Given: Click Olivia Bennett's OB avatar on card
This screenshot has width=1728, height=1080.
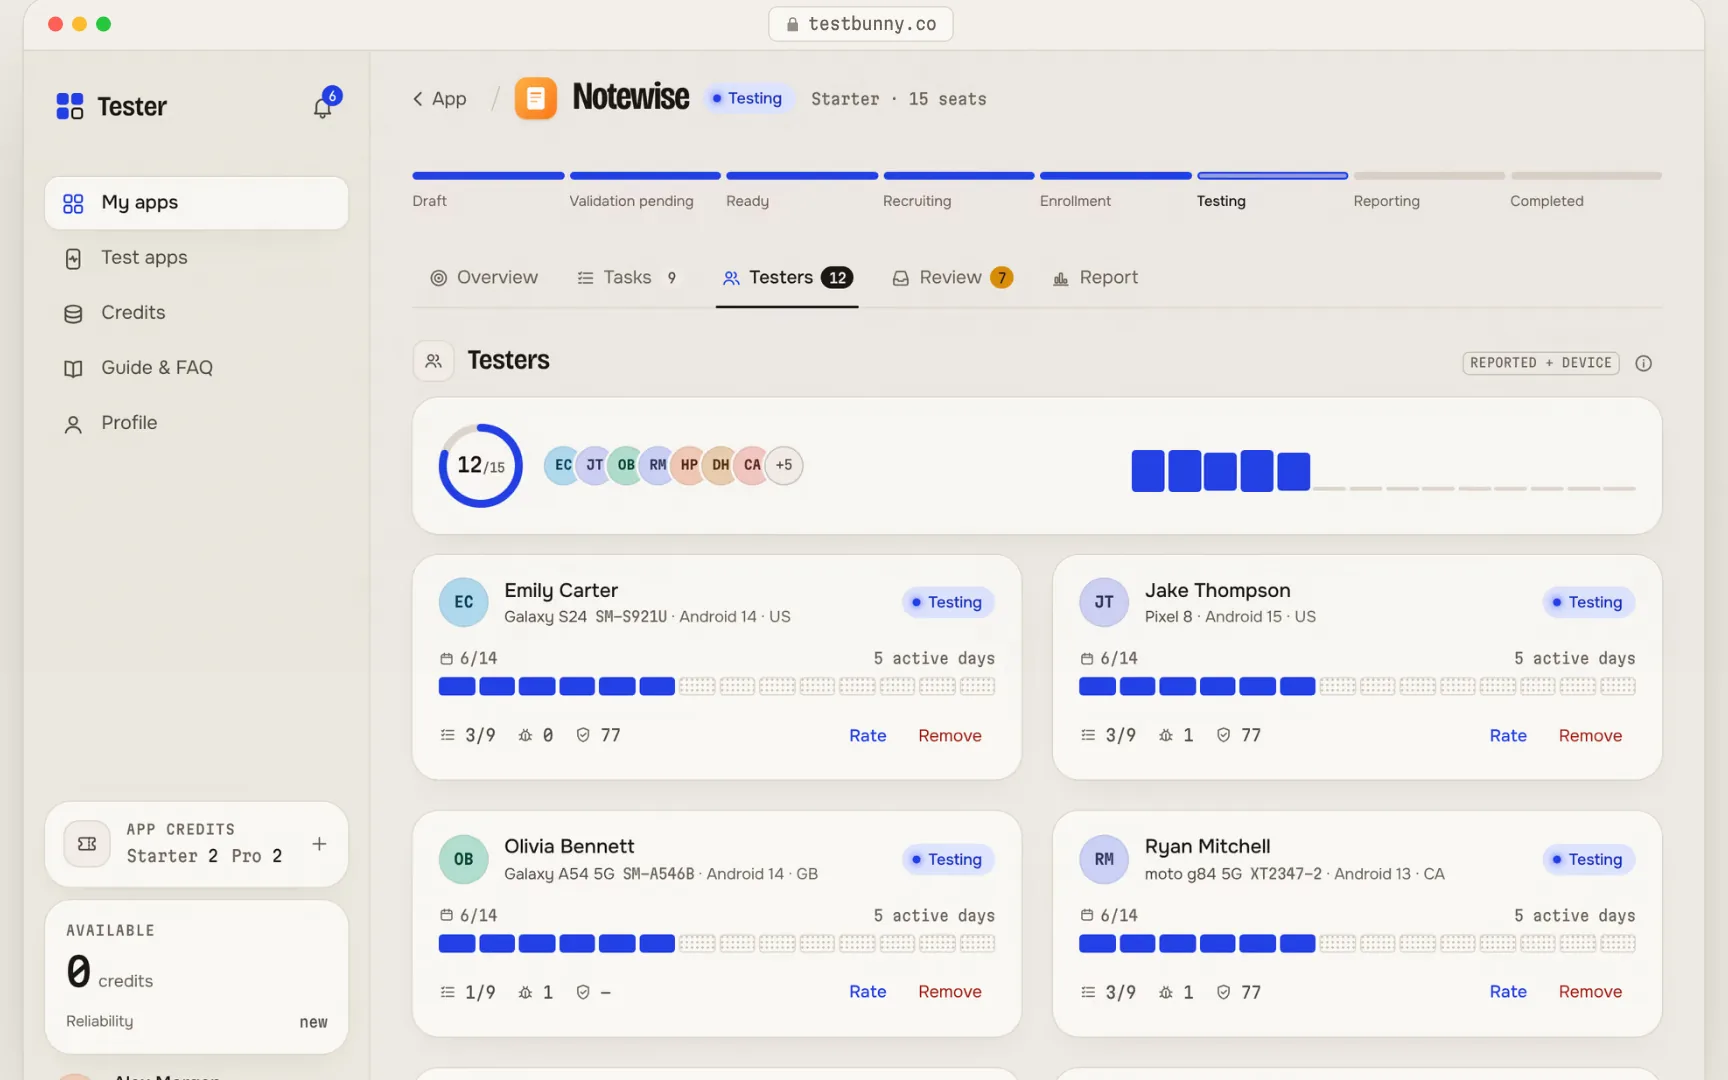Looking at the screenshot, I should [x=464, y=859].
